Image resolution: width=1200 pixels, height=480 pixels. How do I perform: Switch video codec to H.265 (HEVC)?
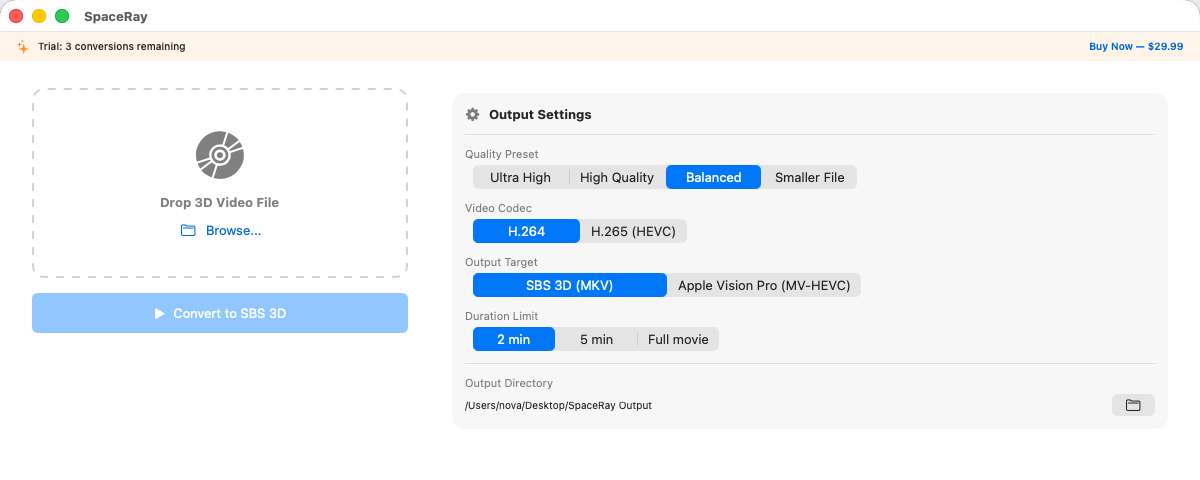click(x=633, y=232)
